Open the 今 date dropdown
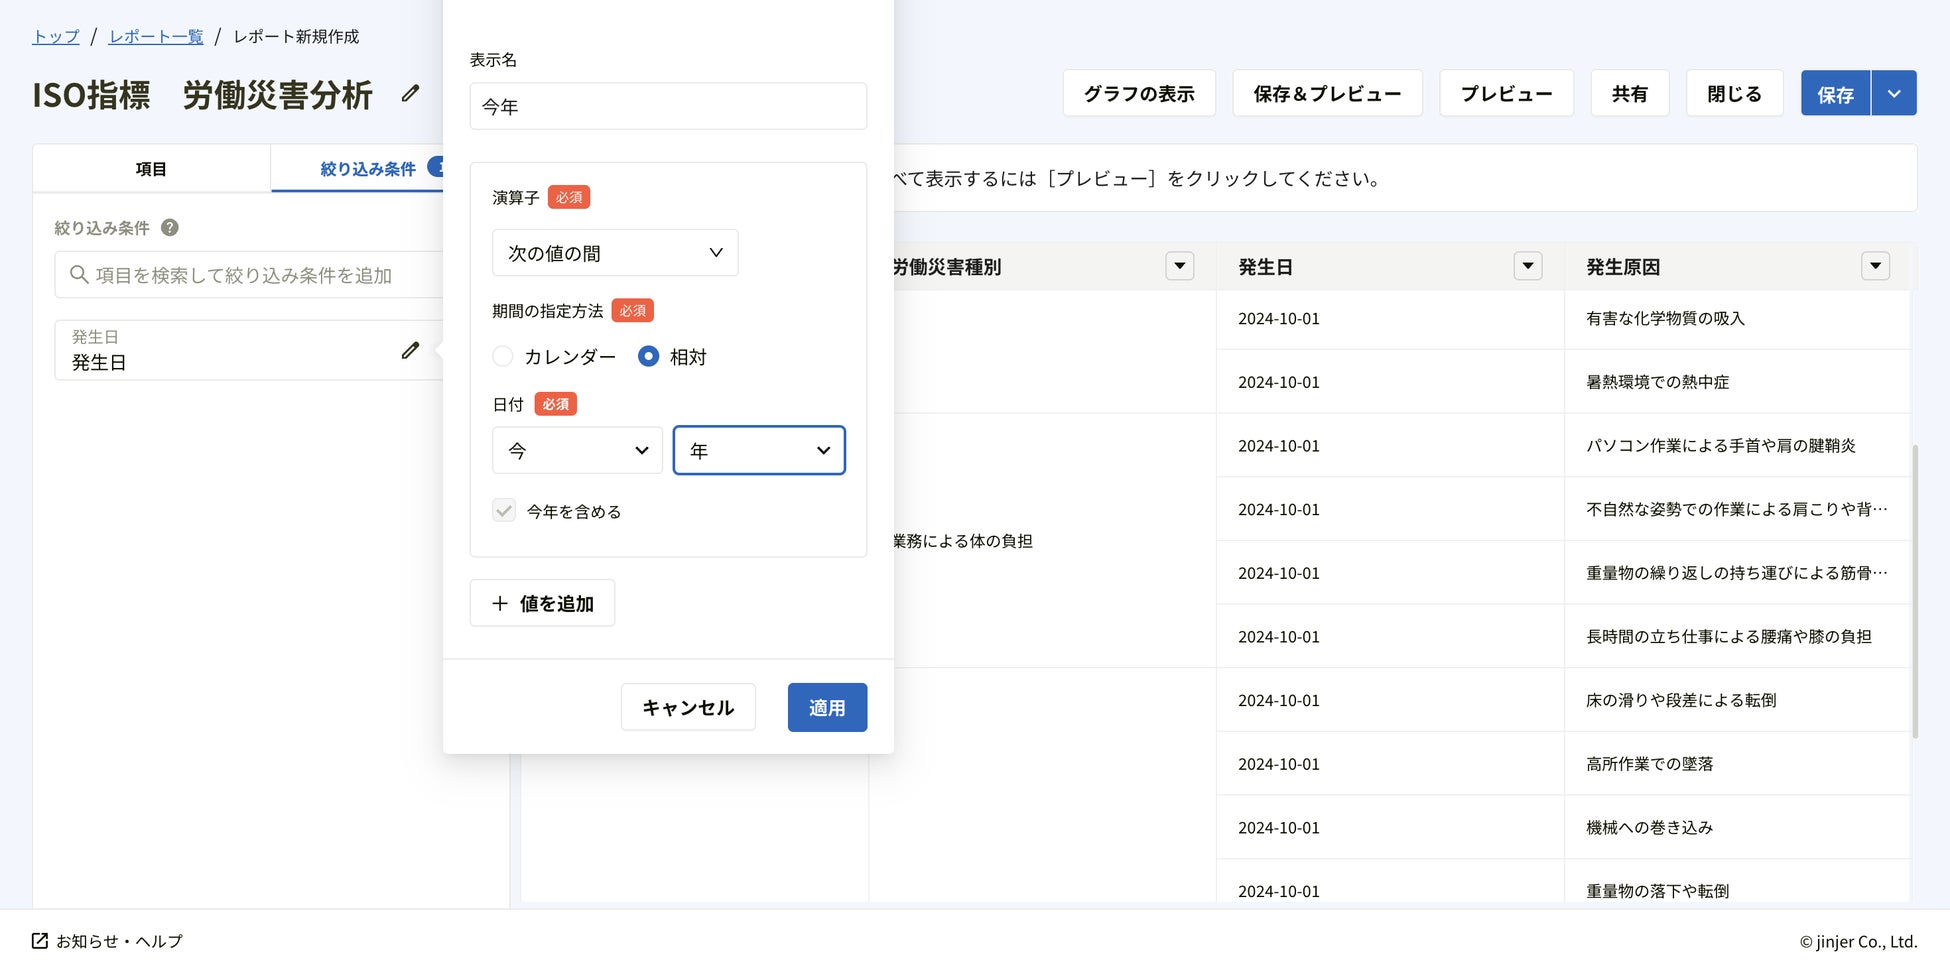Image resolution: width=1950 pixels, height=972 pixels. point(577,450)
